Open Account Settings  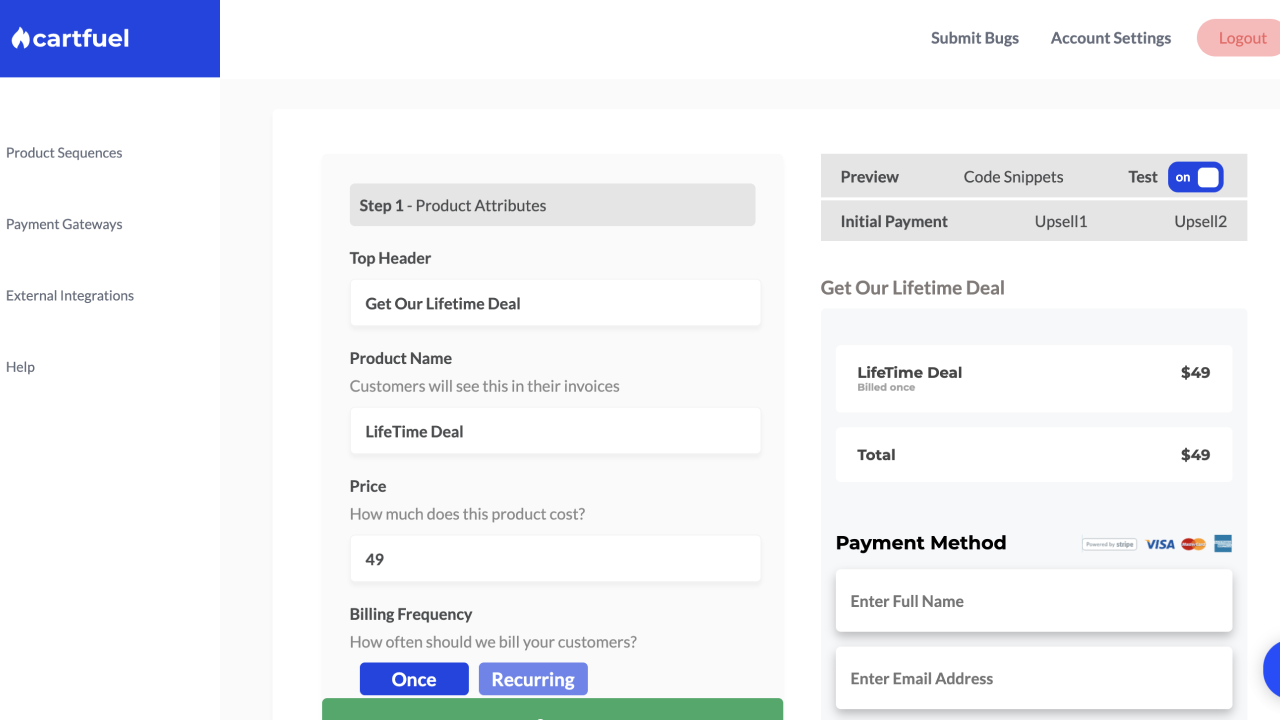1110,38
